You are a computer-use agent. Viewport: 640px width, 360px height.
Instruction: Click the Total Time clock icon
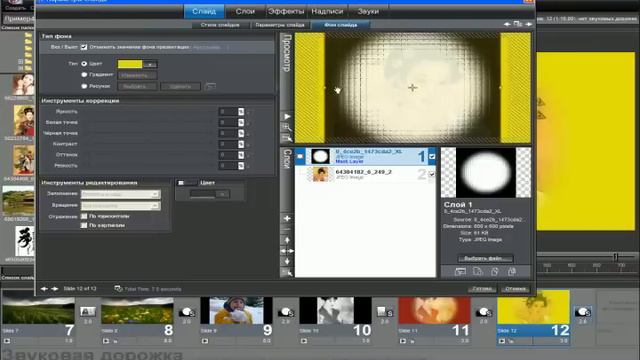tap(118, 289)
